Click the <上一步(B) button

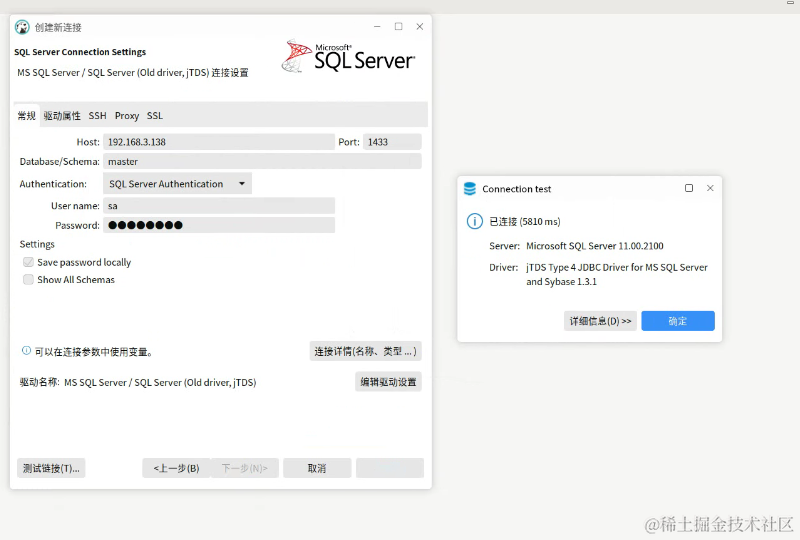177,468
